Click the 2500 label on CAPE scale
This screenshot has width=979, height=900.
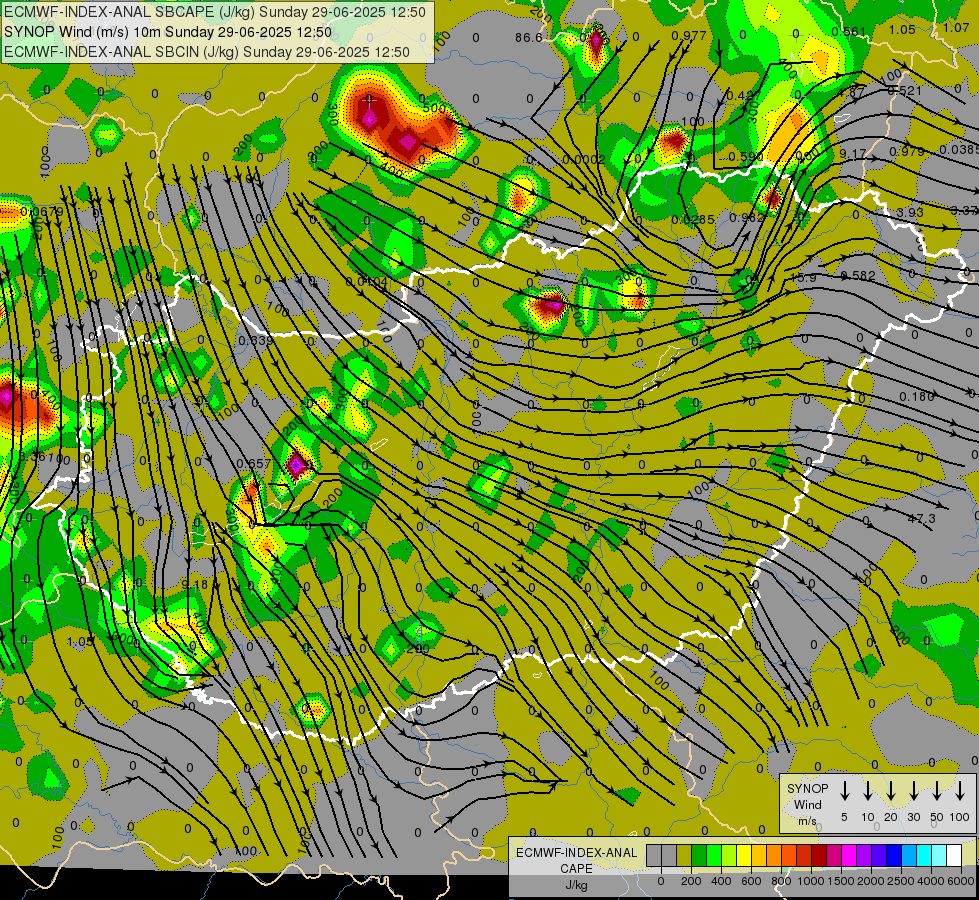(901, 881)
